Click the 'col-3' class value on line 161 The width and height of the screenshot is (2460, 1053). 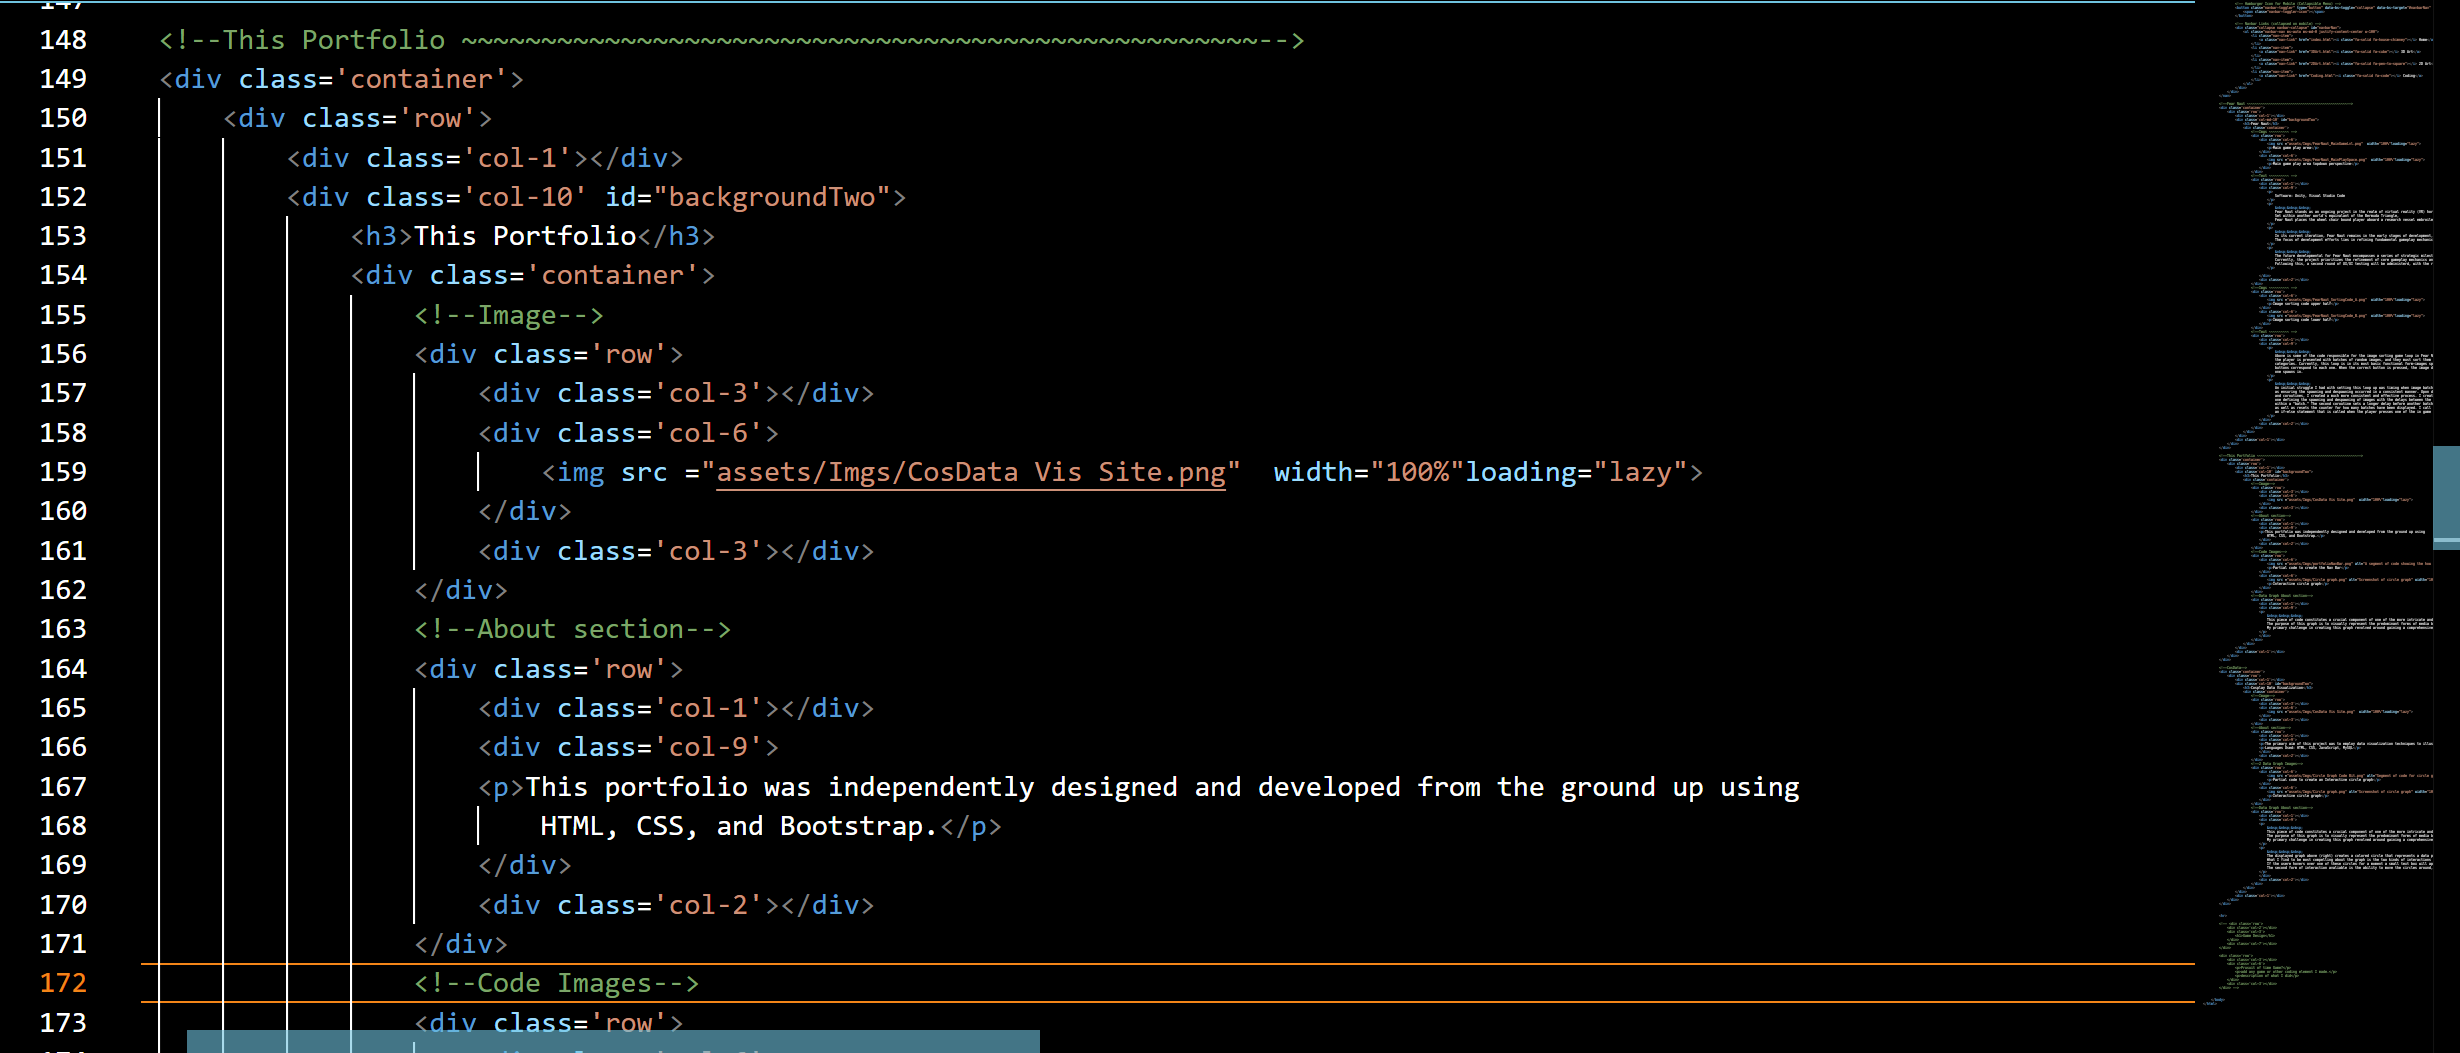tap(708, 551)
